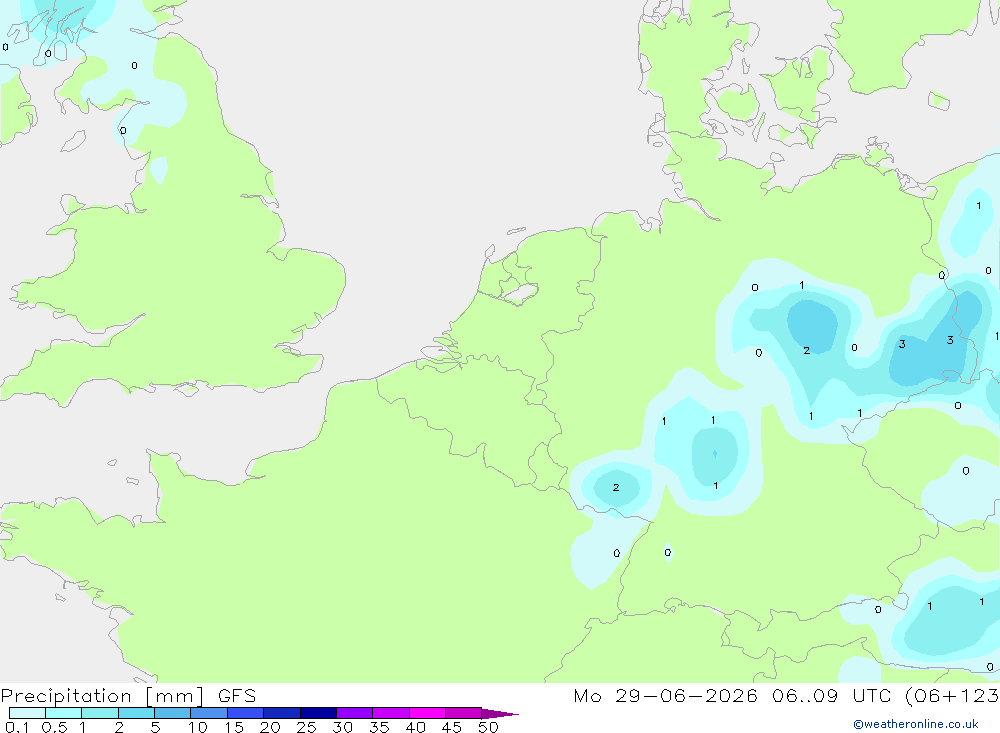
Task: Click the 45–50 mm legend swatch
Action: coord(464,713)
